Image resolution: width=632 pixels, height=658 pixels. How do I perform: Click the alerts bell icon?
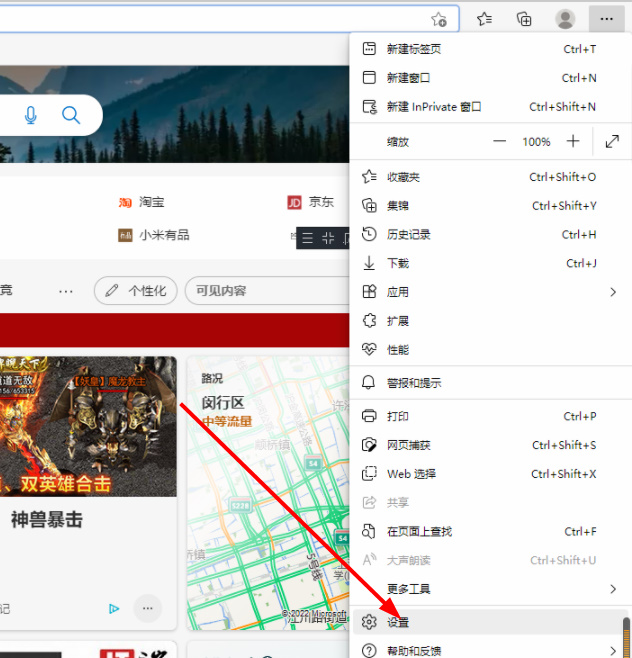point(368,382)
